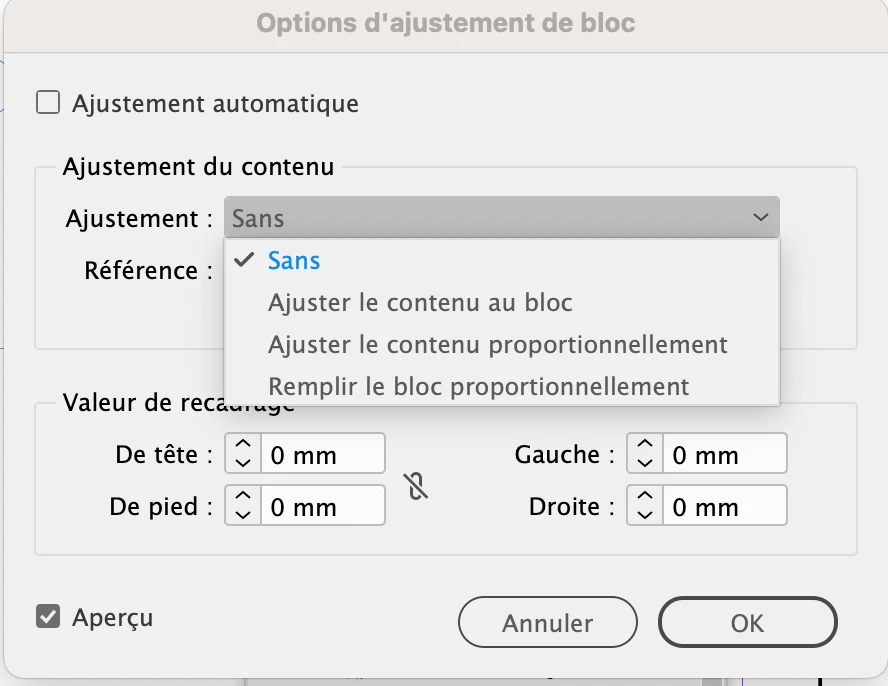
Task: Click the crop values chain link icon
Action: click(418, 486)
